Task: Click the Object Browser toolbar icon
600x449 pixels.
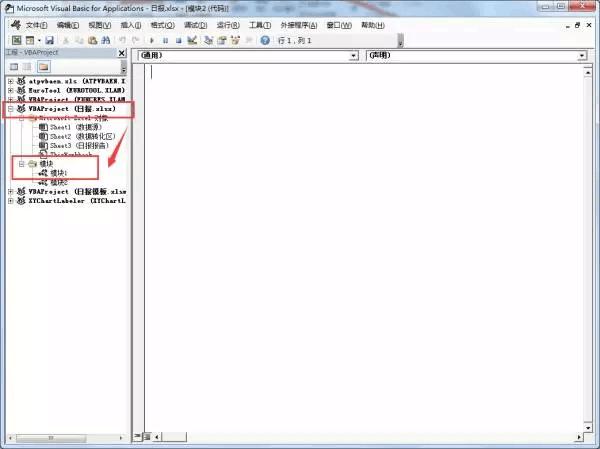Action: [x=235, y=40]
